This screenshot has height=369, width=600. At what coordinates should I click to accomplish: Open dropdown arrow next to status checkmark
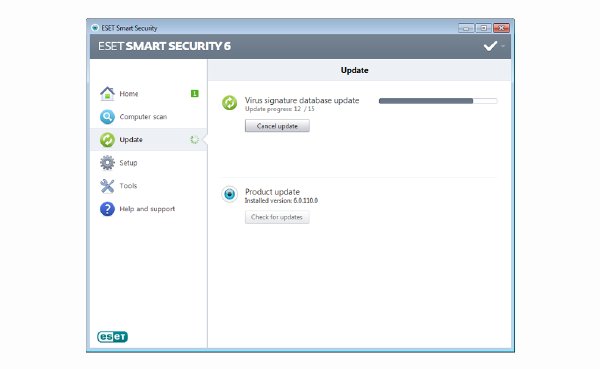pyautogui.click(x=503, y=46)
